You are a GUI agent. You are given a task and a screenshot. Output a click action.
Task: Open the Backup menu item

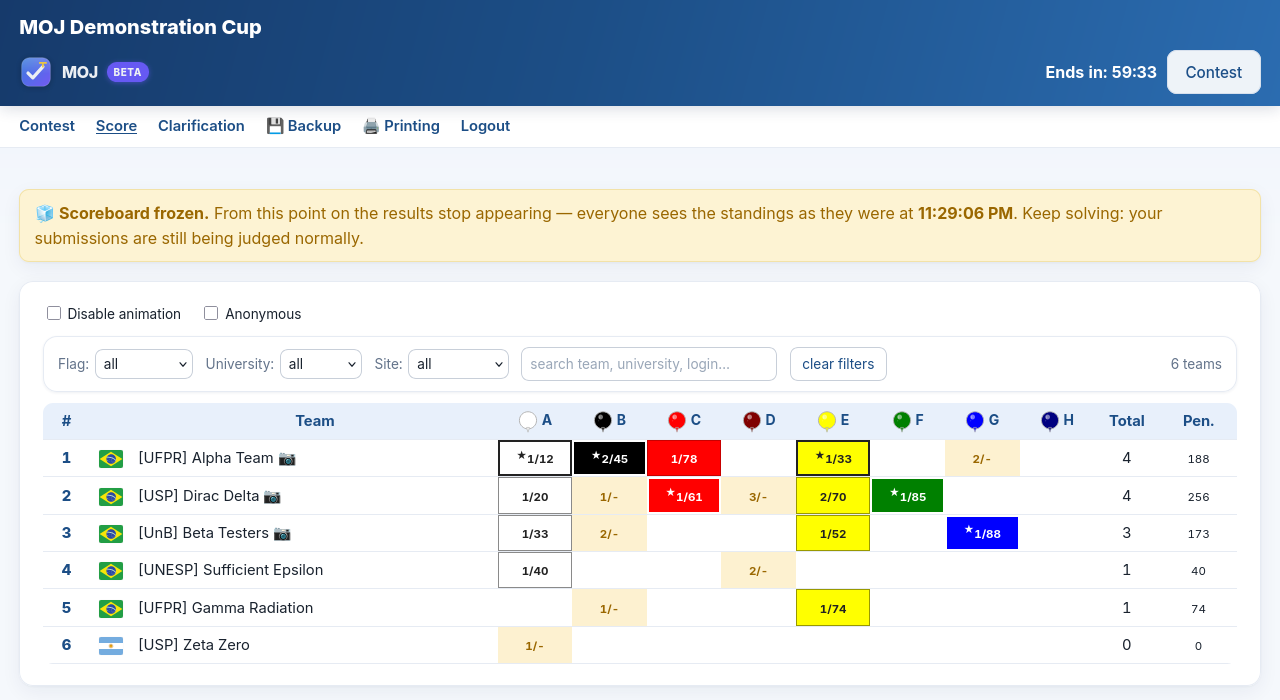click(304, 126)
